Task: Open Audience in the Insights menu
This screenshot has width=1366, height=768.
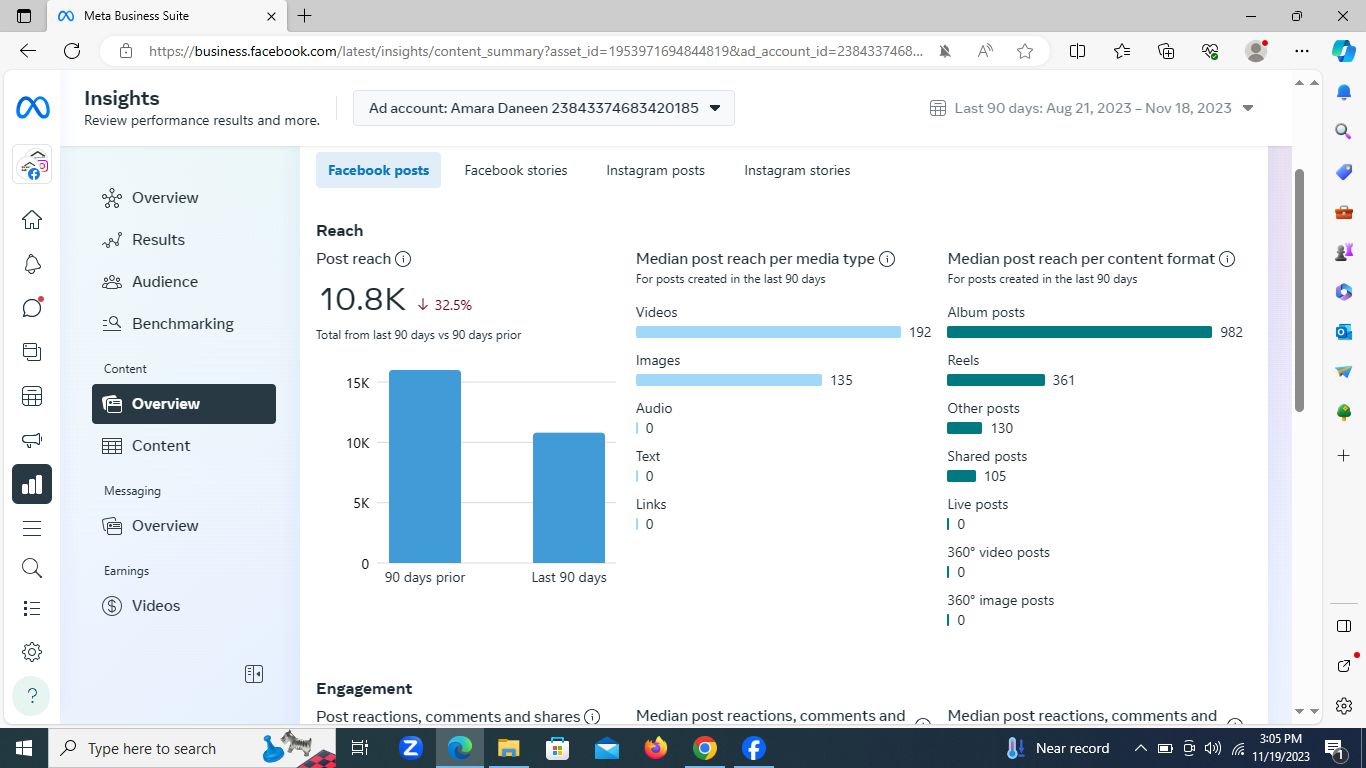Action: click(x=184, y=282)
